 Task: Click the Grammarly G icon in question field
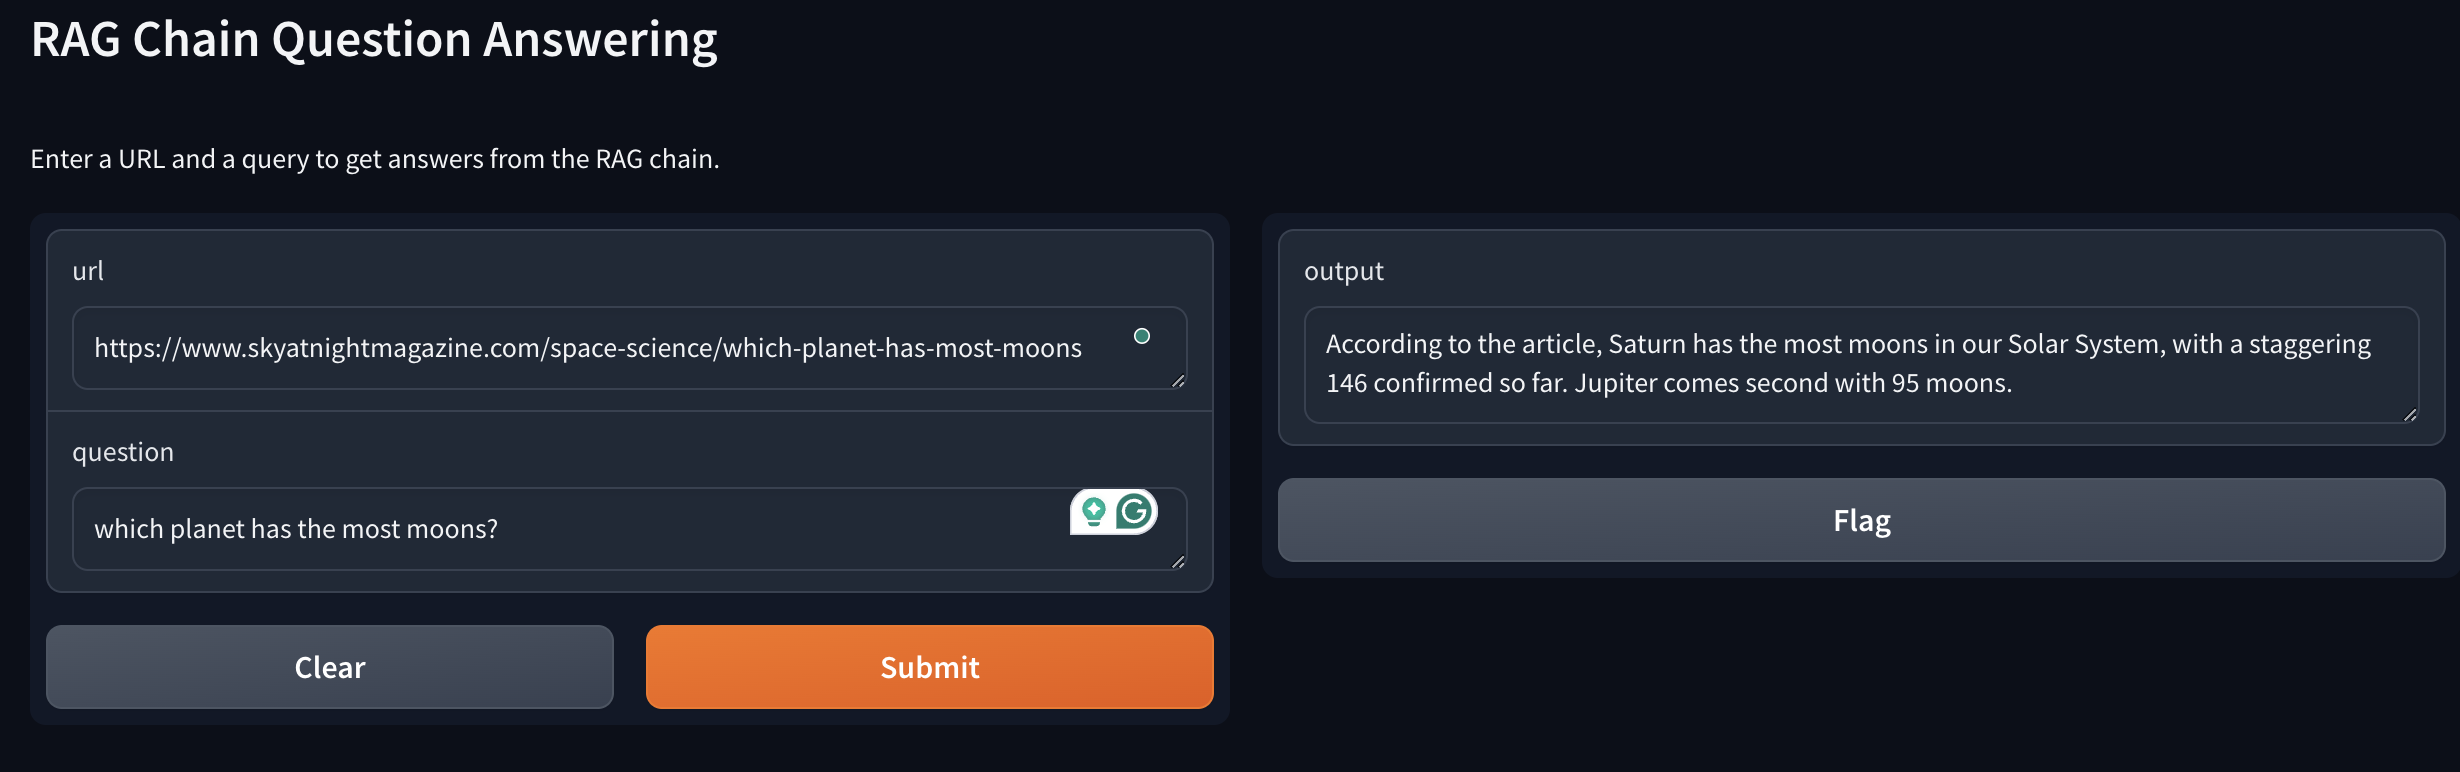1135,512
